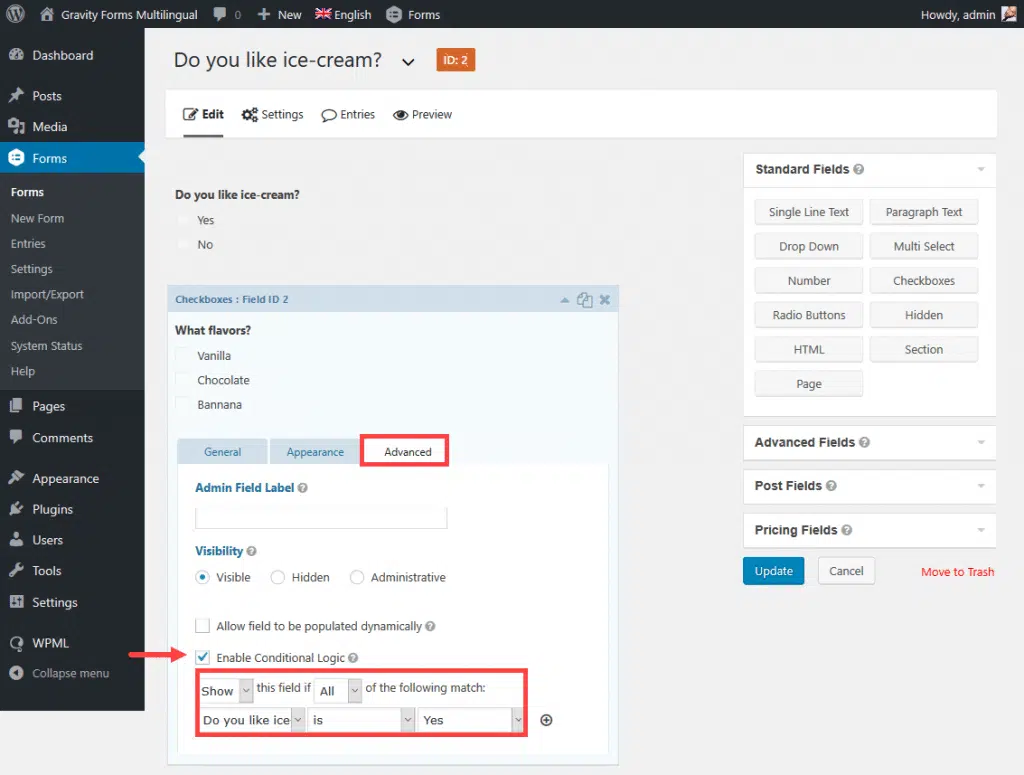Click the Dashboard gauge icon
The image size is (1024, 775).
(16, 55)
